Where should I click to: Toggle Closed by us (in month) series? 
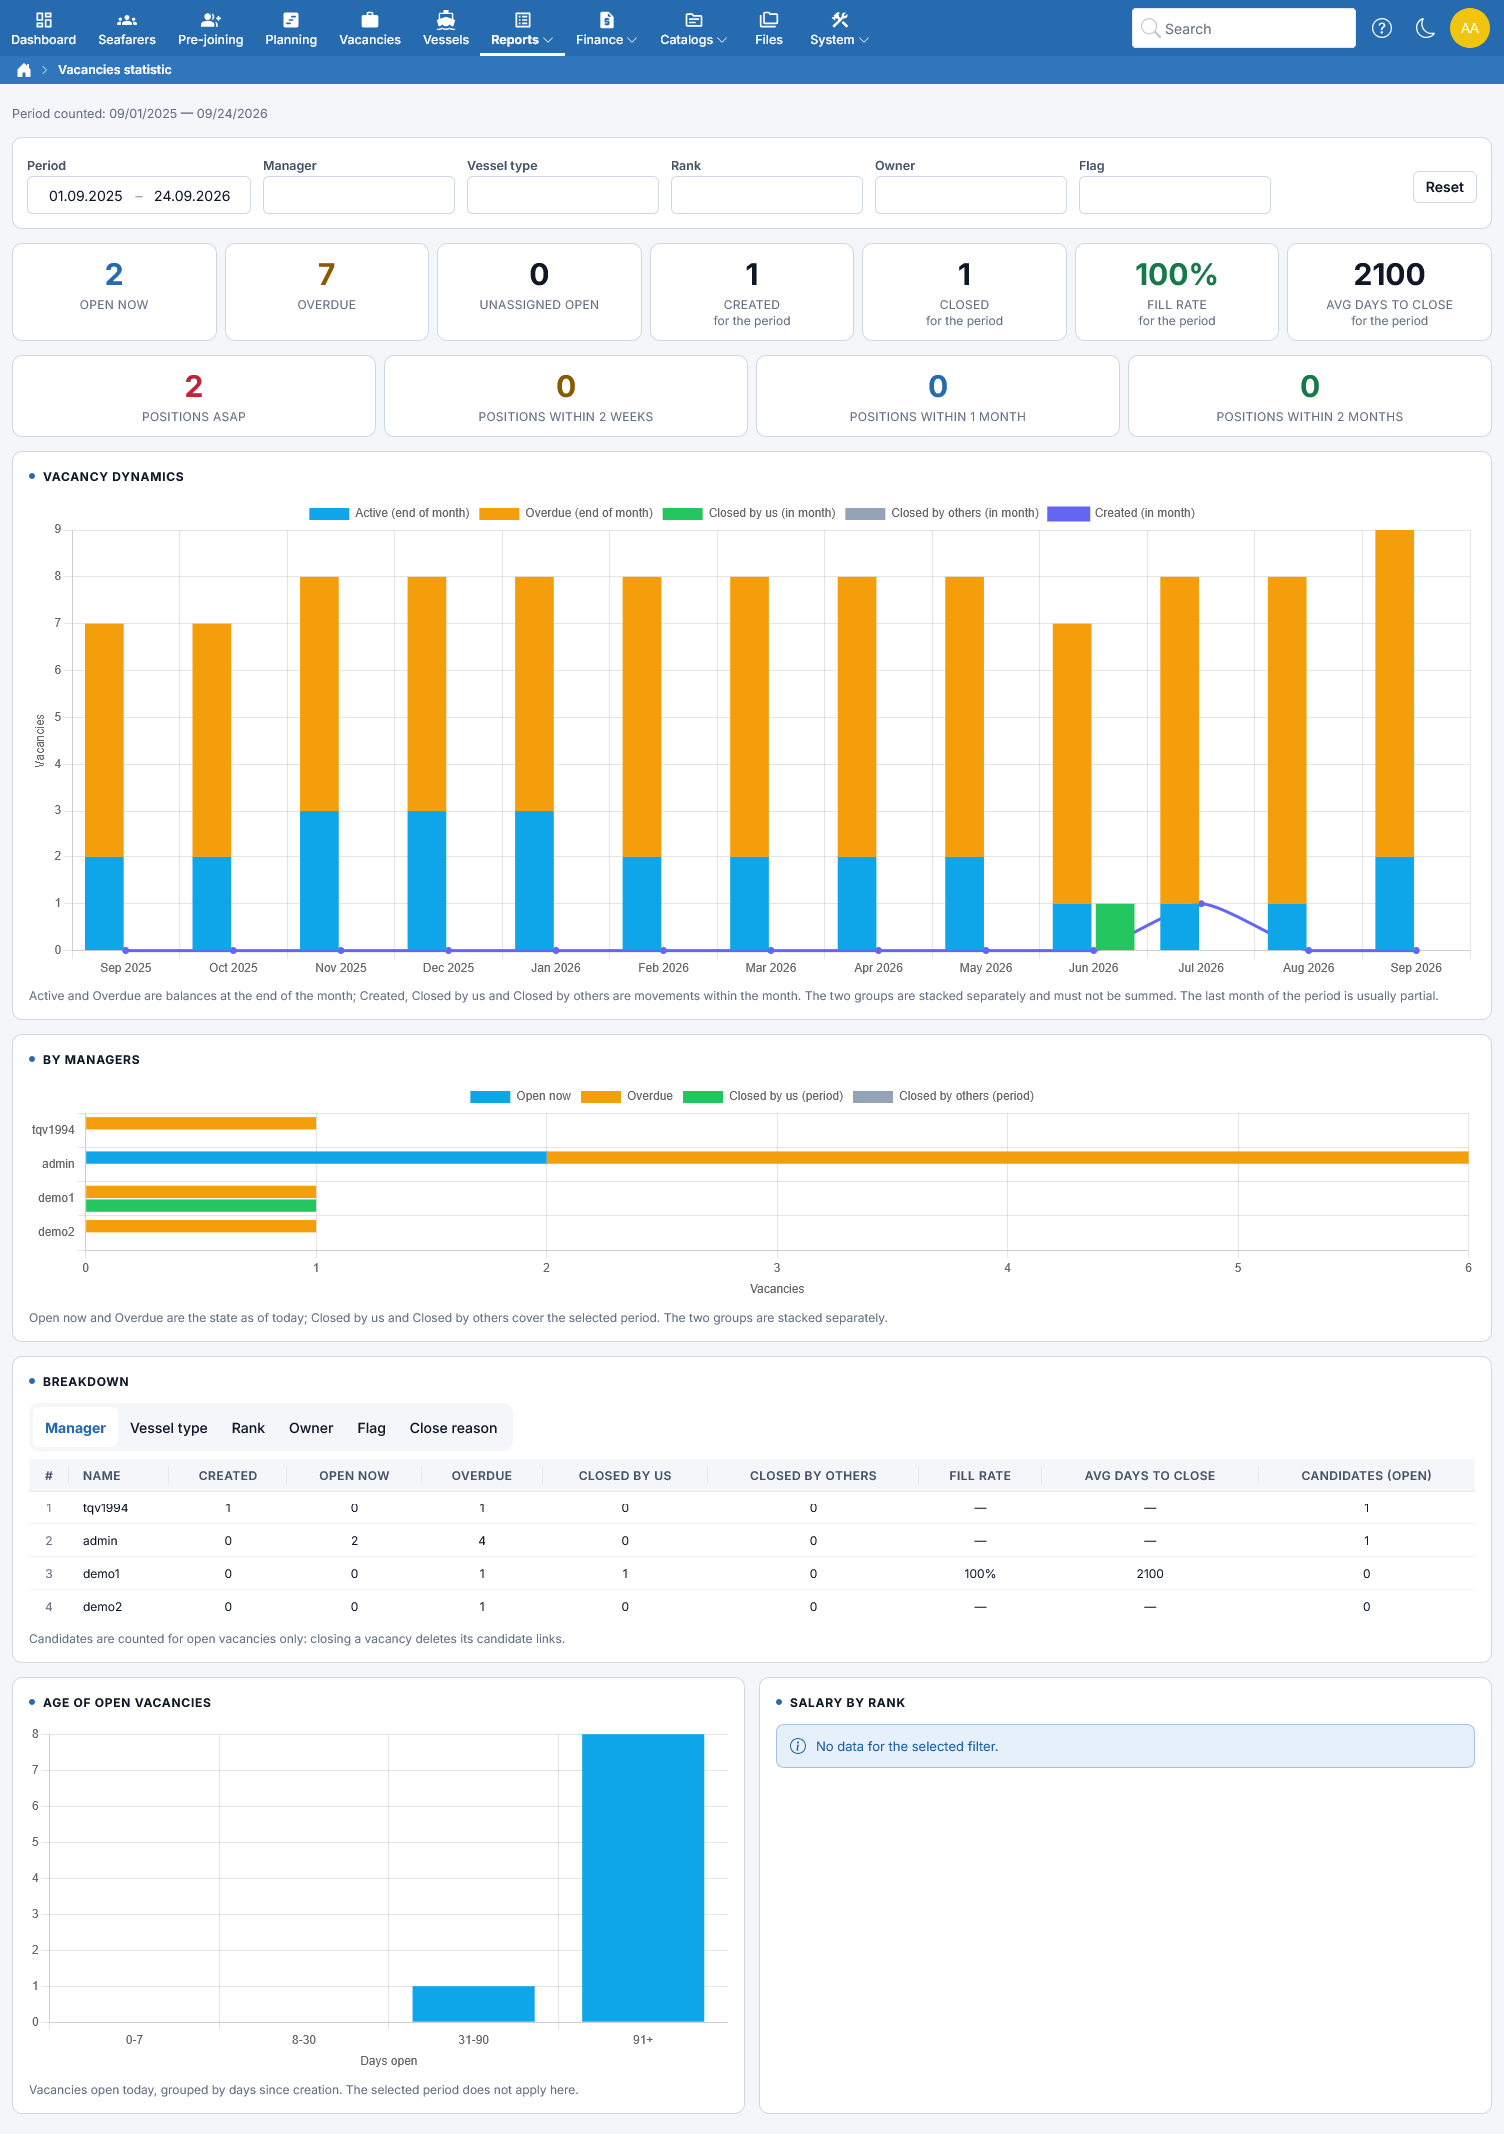click(749, 513)
